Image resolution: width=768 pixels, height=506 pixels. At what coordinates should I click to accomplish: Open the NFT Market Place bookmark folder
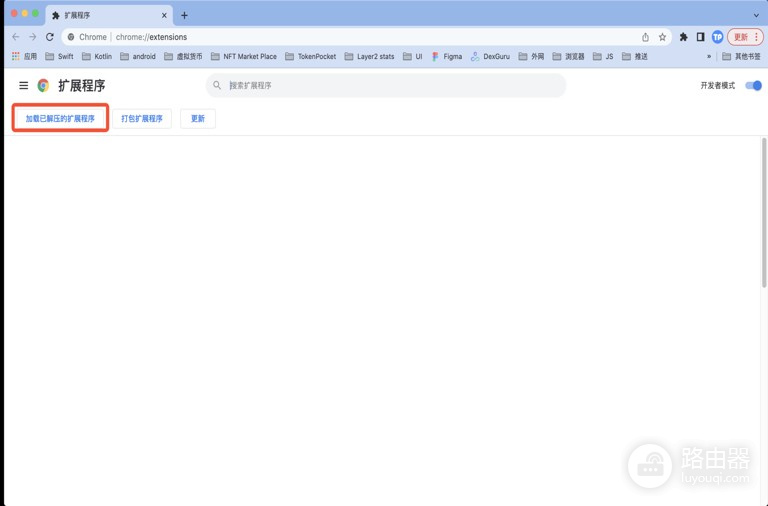[244, 56]
